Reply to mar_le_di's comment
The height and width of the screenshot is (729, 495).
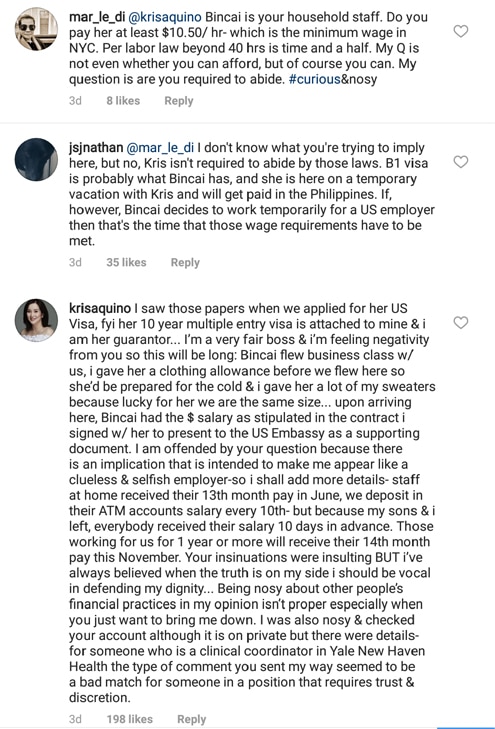pos(179,101)
